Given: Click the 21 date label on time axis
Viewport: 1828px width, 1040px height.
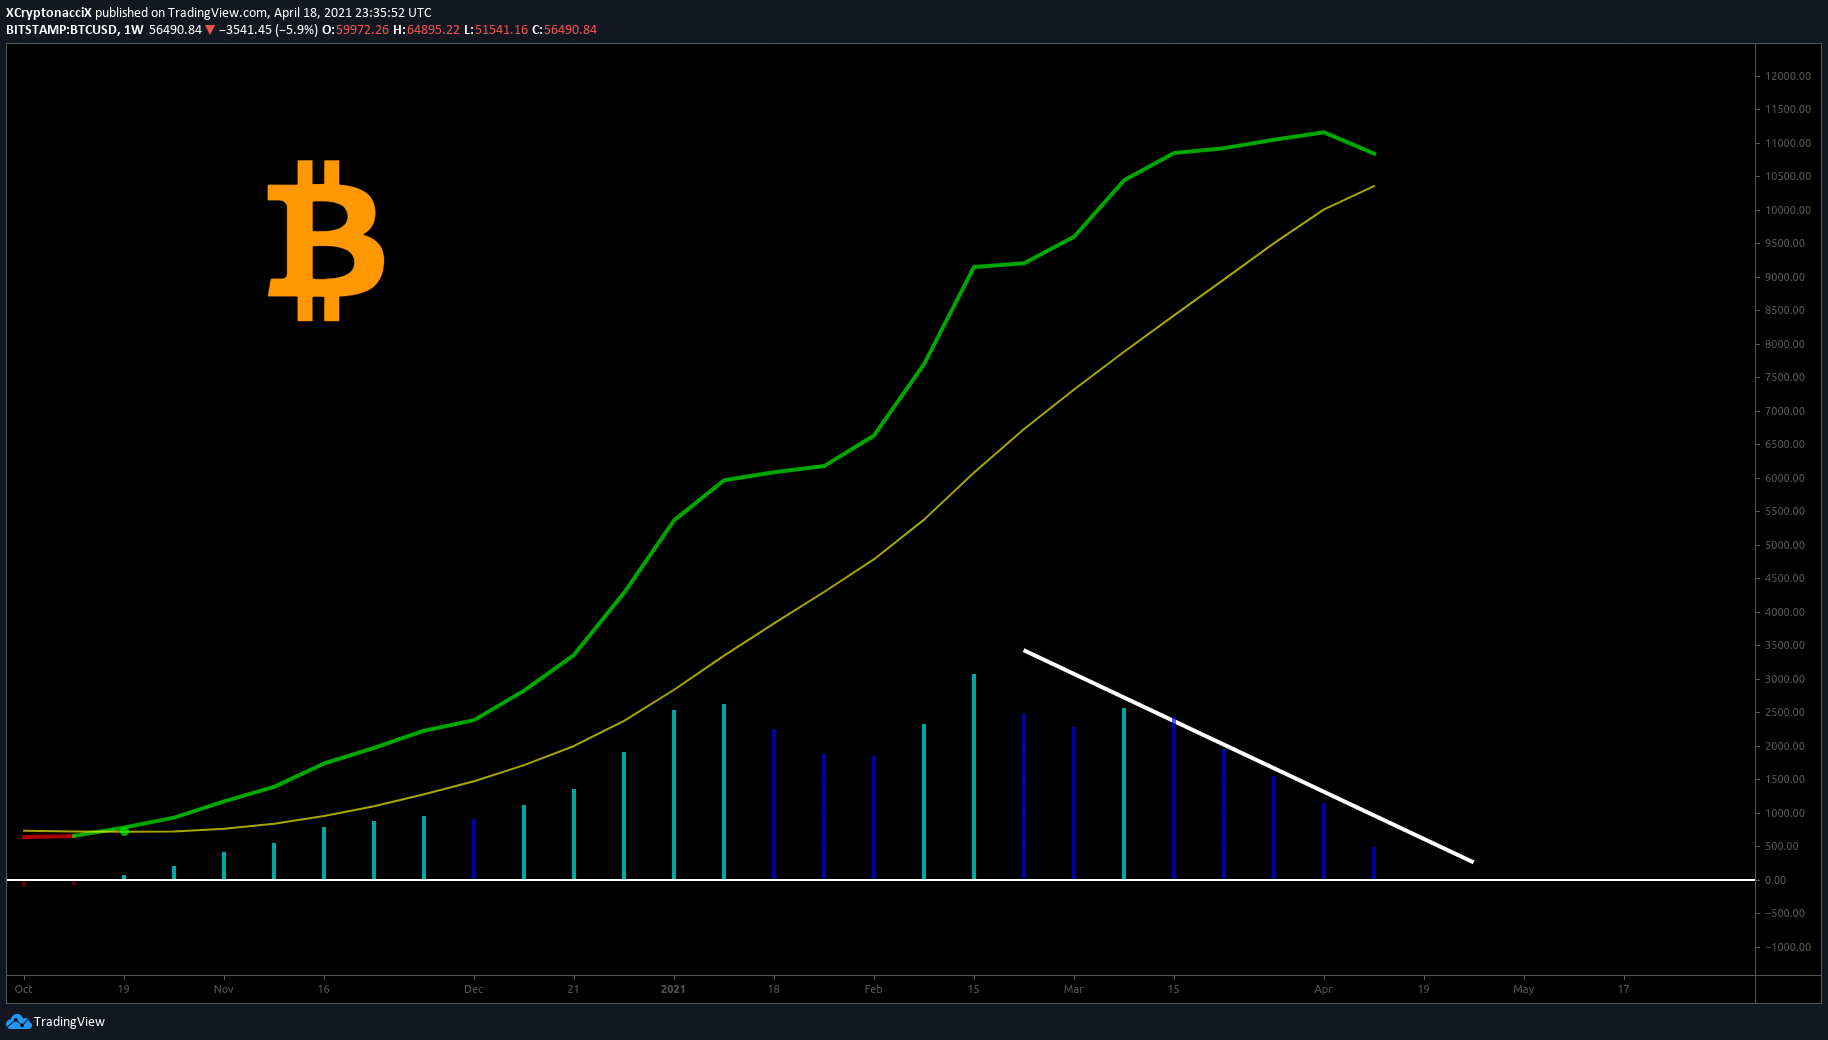Looking at the screenshot, I should click(x=573, y=989).
